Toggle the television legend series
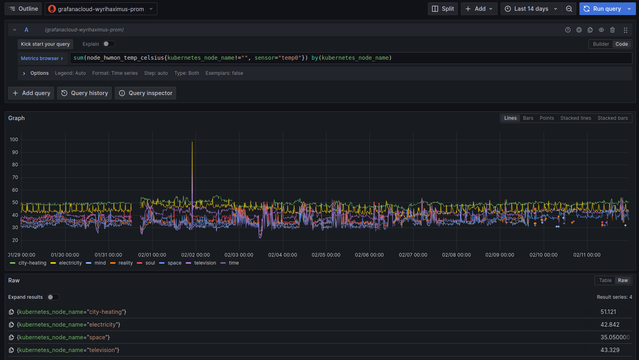 point(205,263)
